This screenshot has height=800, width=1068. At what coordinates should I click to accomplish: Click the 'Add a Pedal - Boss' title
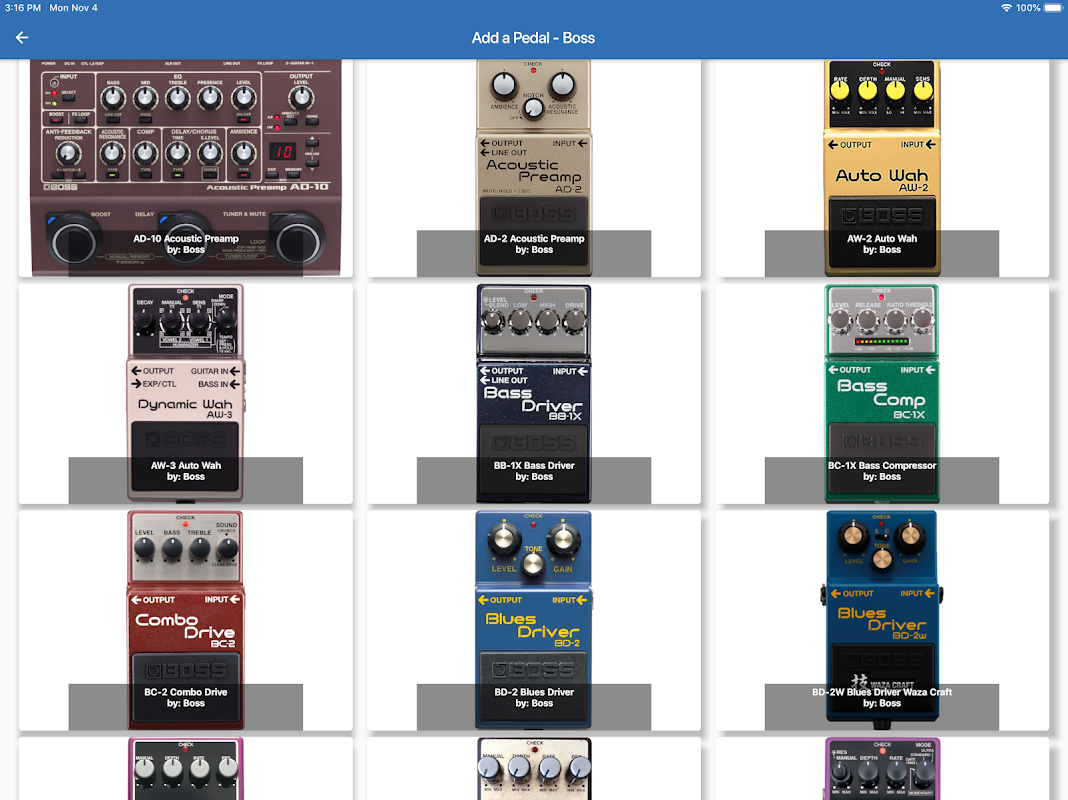pyautogui.click(x=533, y=38)
